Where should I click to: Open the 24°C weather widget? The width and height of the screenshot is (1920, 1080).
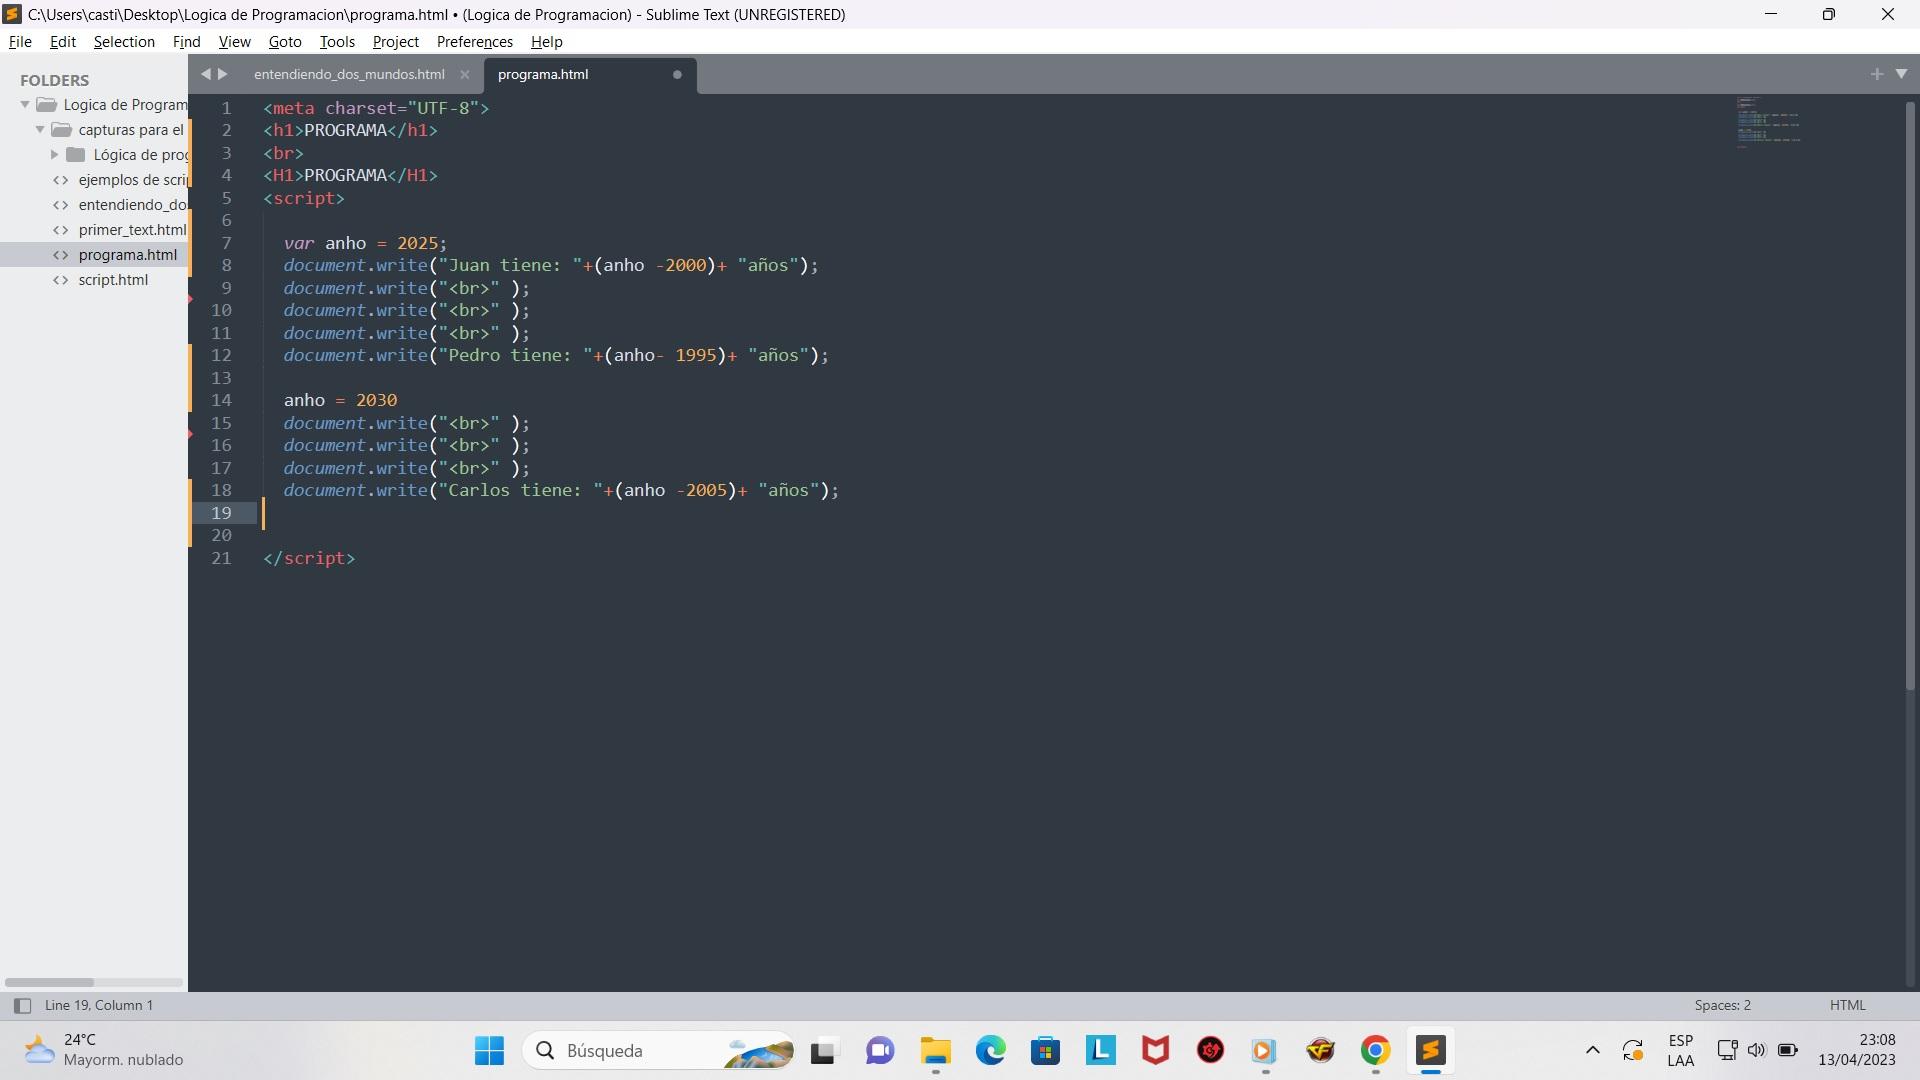pyautogui.click(x=104, y=1051)
